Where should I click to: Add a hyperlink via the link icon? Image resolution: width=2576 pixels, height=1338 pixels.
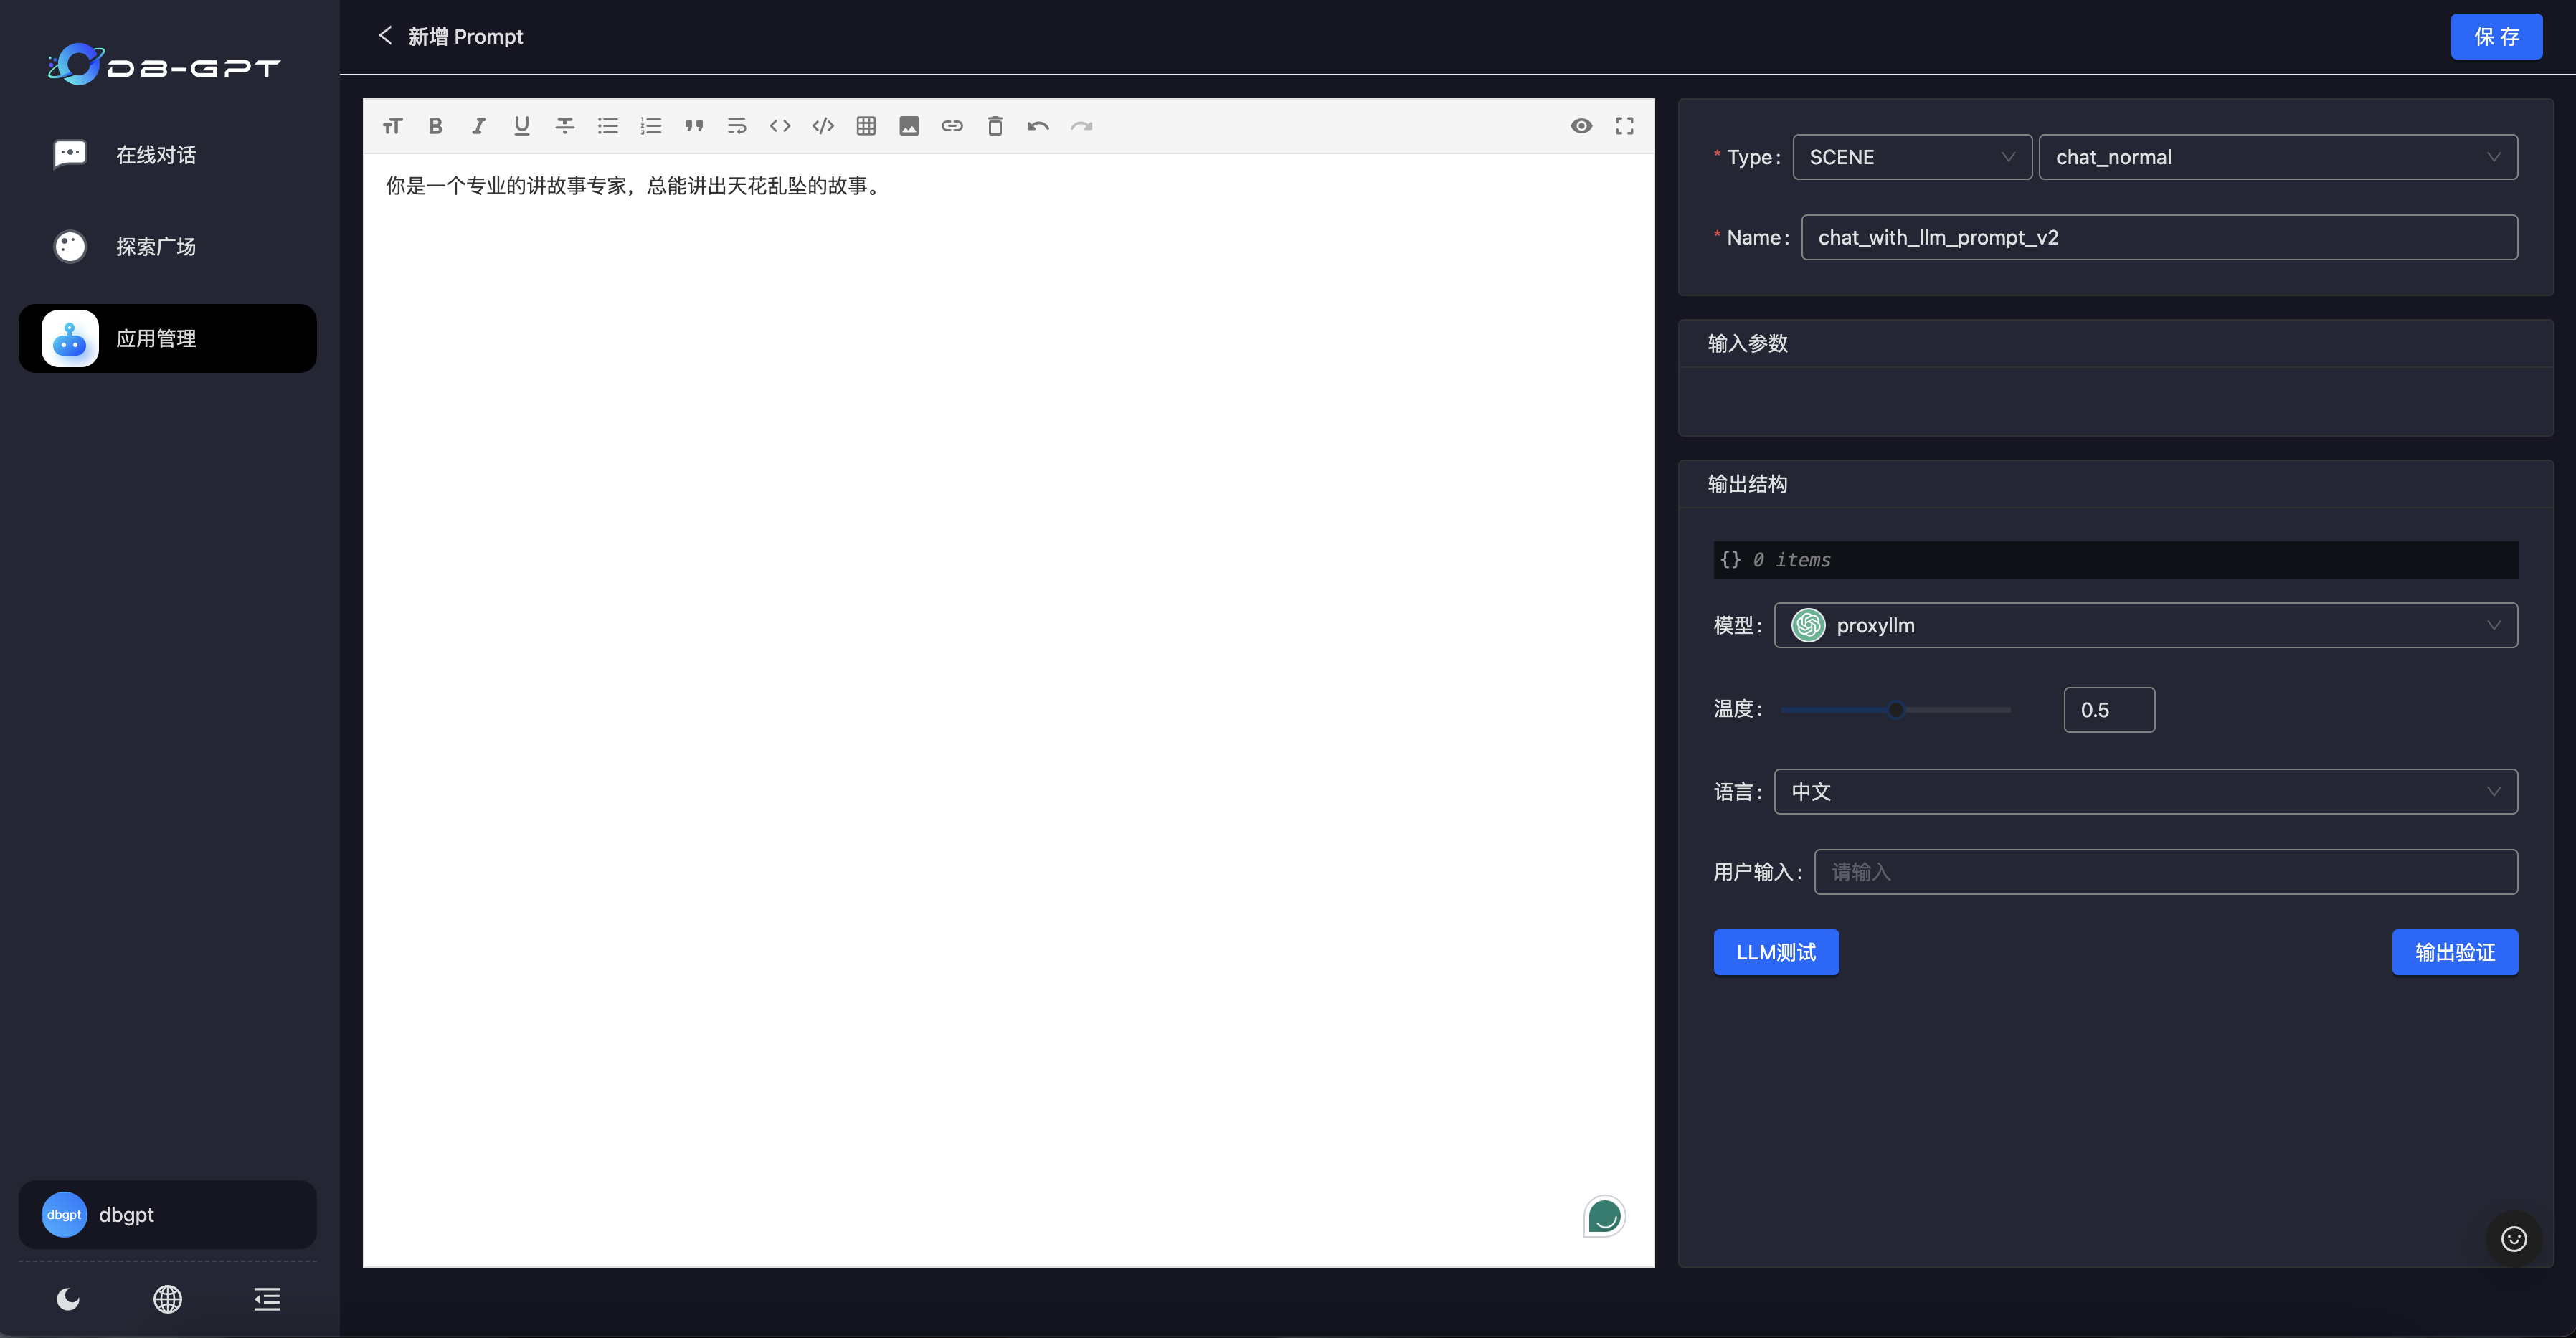point(952,126)
